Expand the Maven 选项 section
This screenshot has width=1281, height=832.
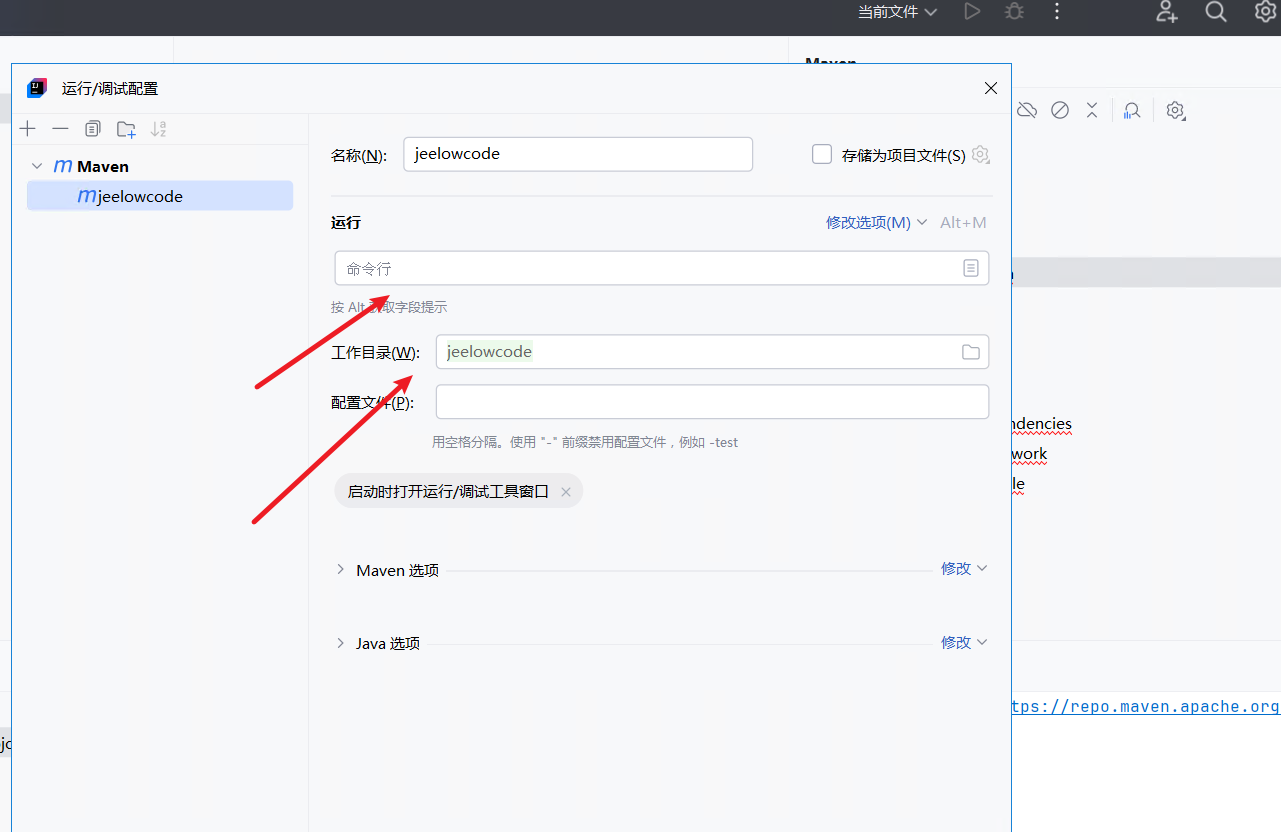click(340, 570)
